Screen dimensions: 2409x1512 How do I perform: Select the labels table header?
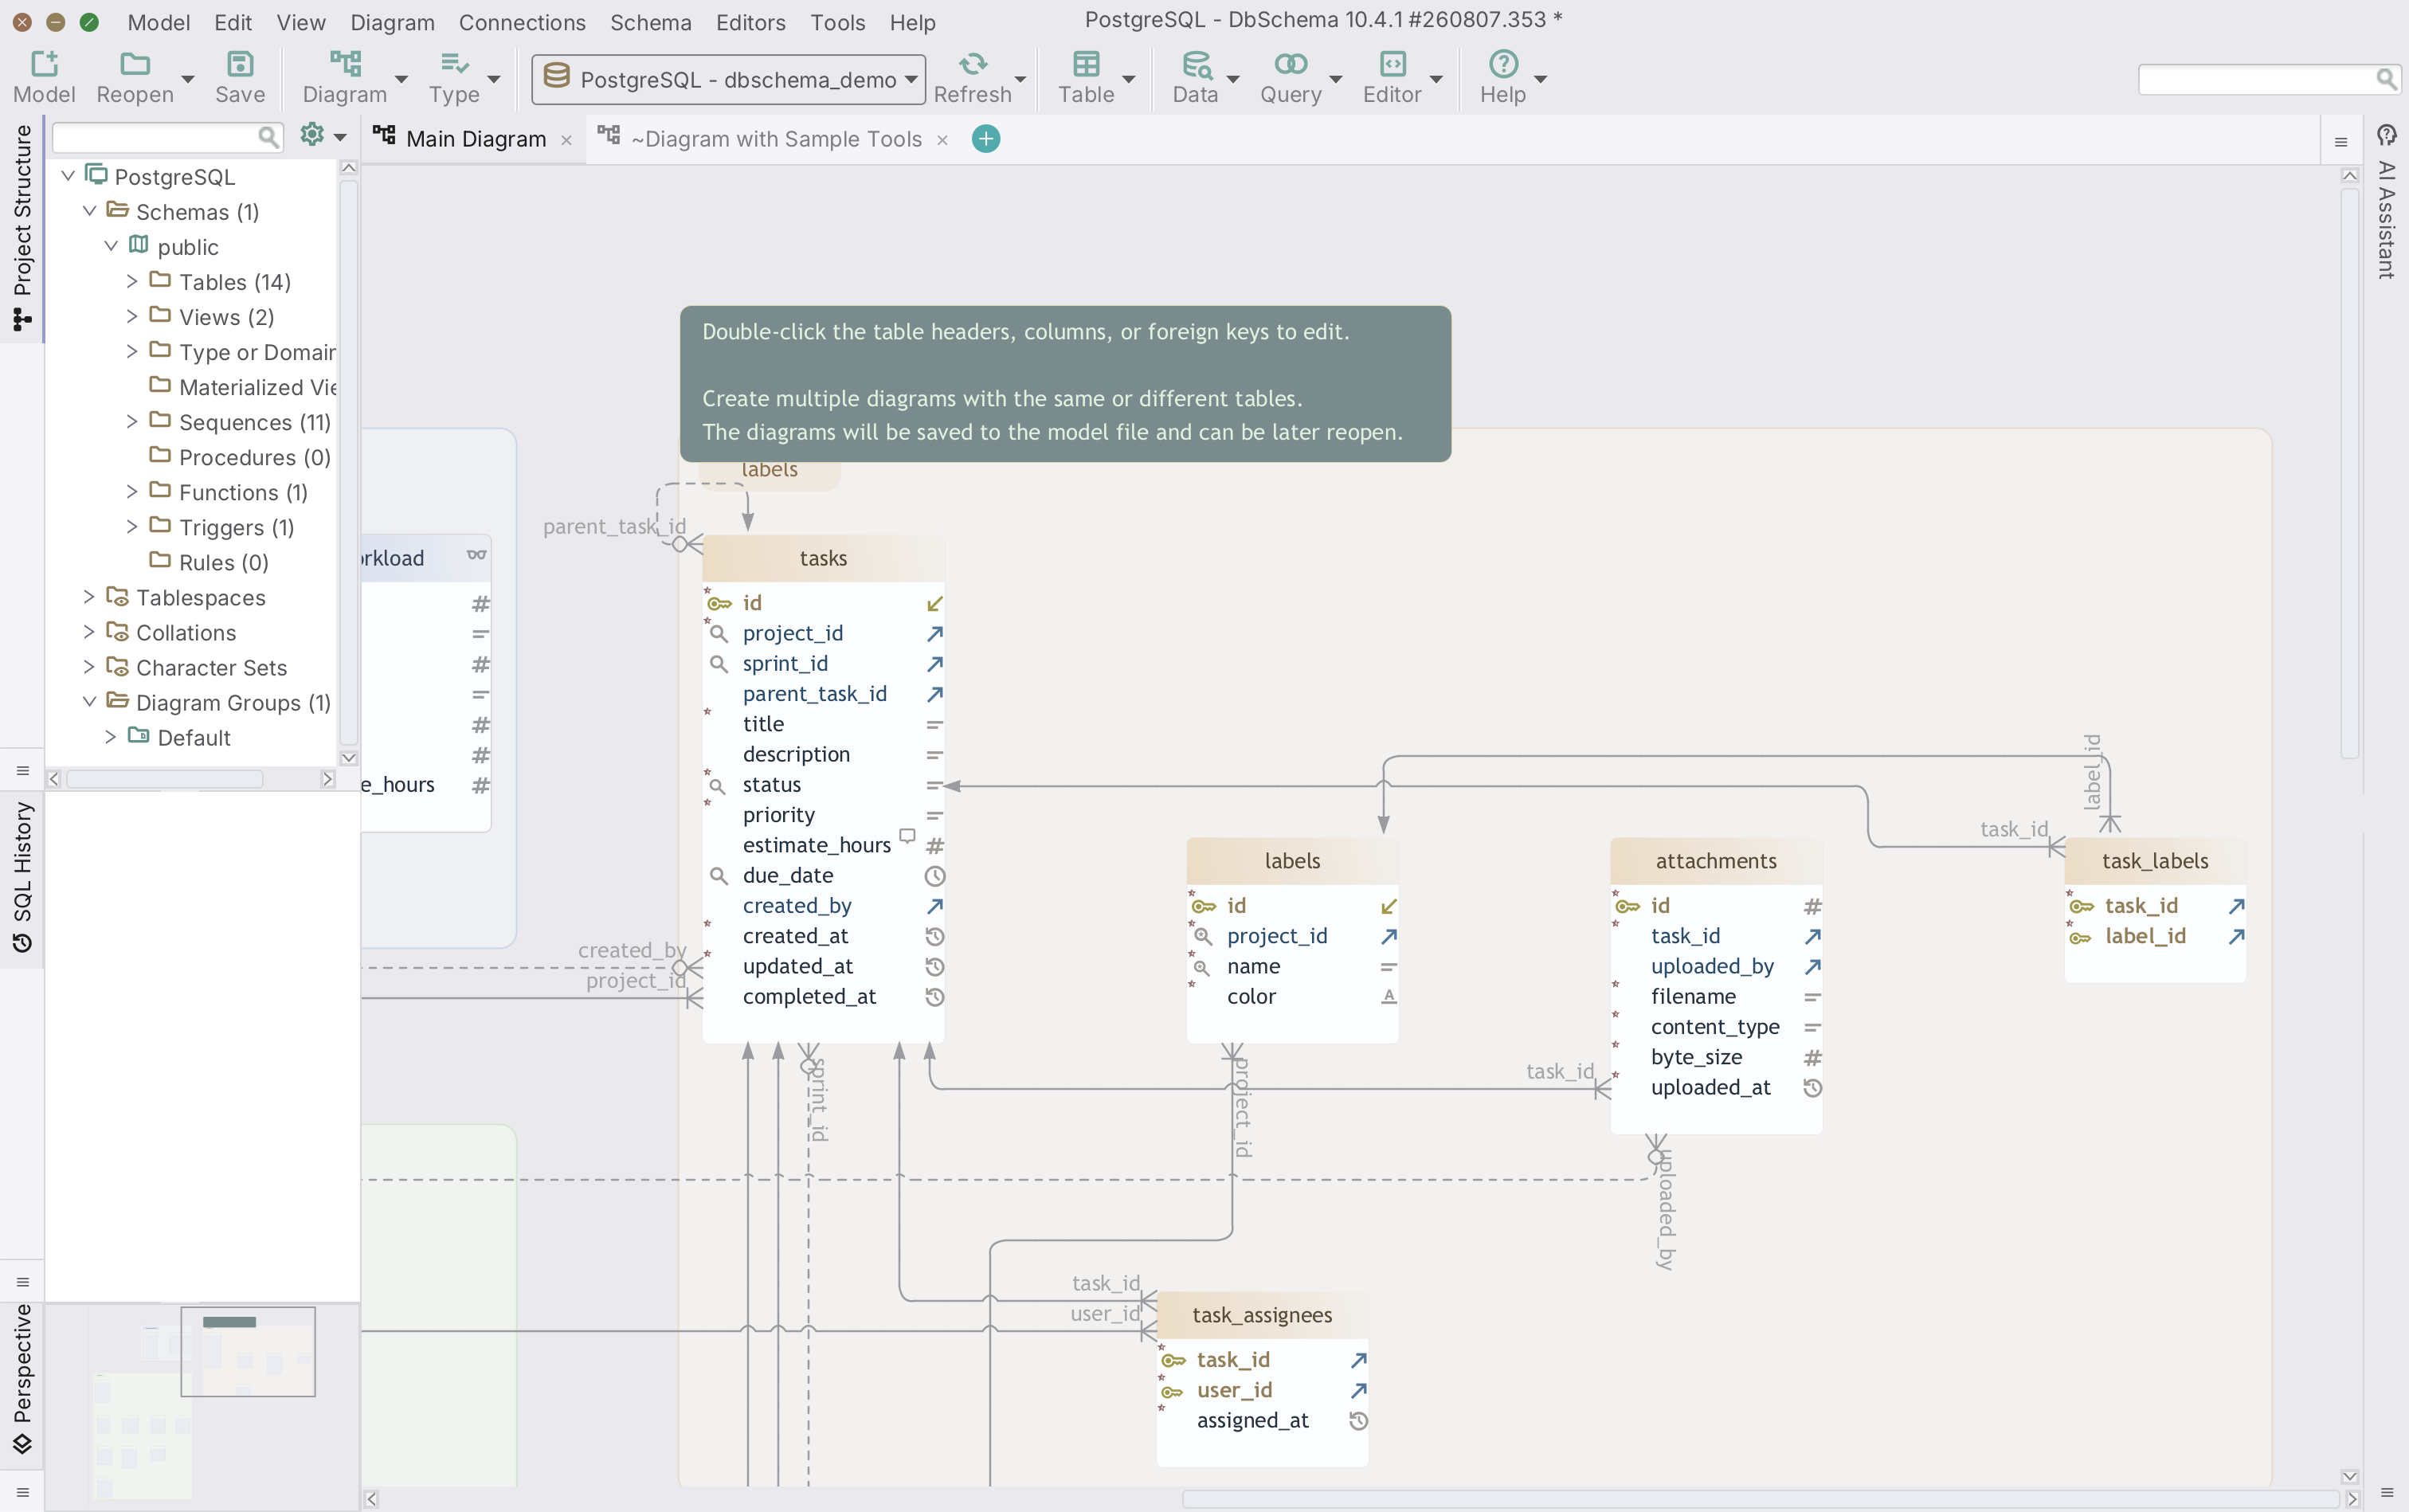pos(1292,861)
